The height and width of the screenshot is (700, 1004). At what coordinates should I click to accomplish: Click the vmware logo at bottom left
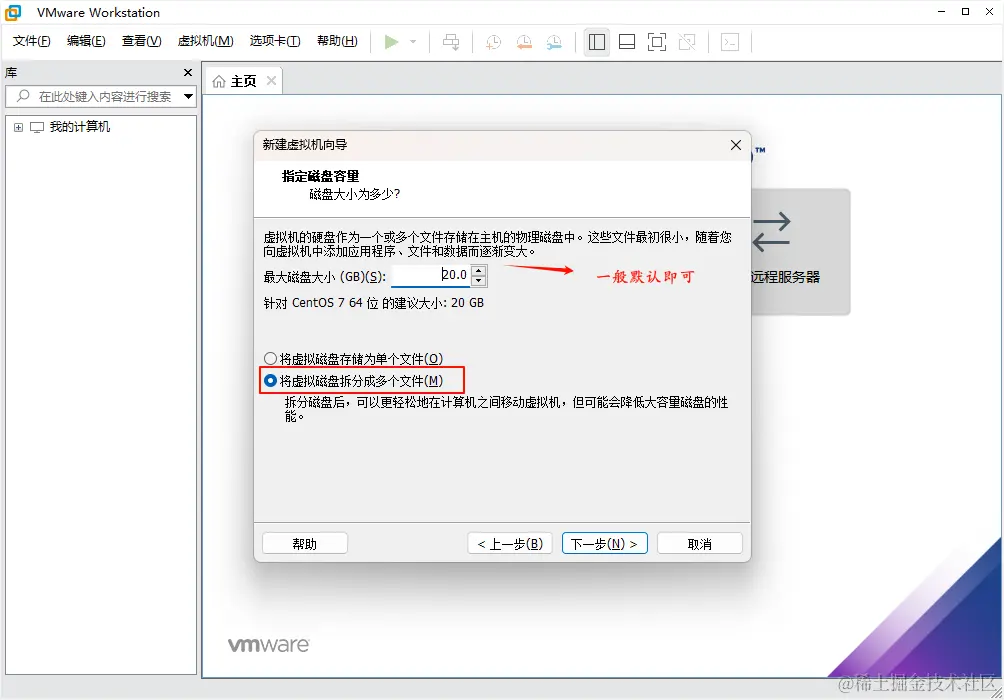pyautogui.click(x=268, y=644)
